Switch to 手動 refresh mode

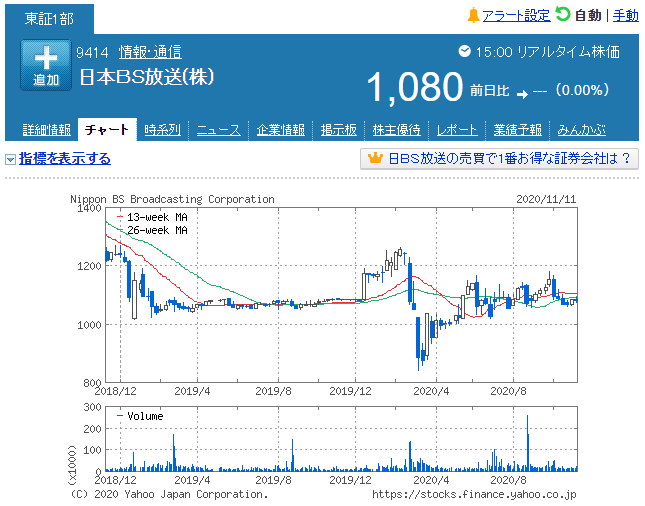626,16
